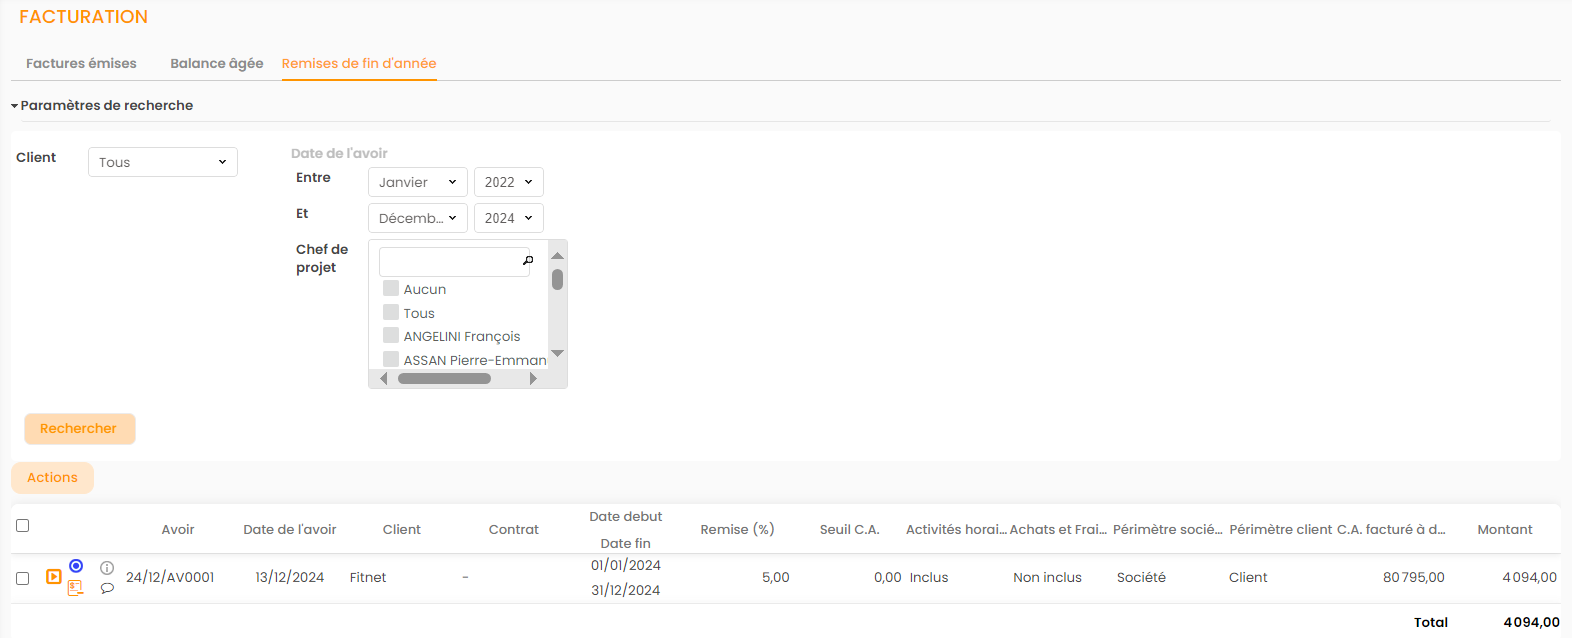
Task: Check the Aucun project manager checkbox
Action: click(x=391, y=289)
